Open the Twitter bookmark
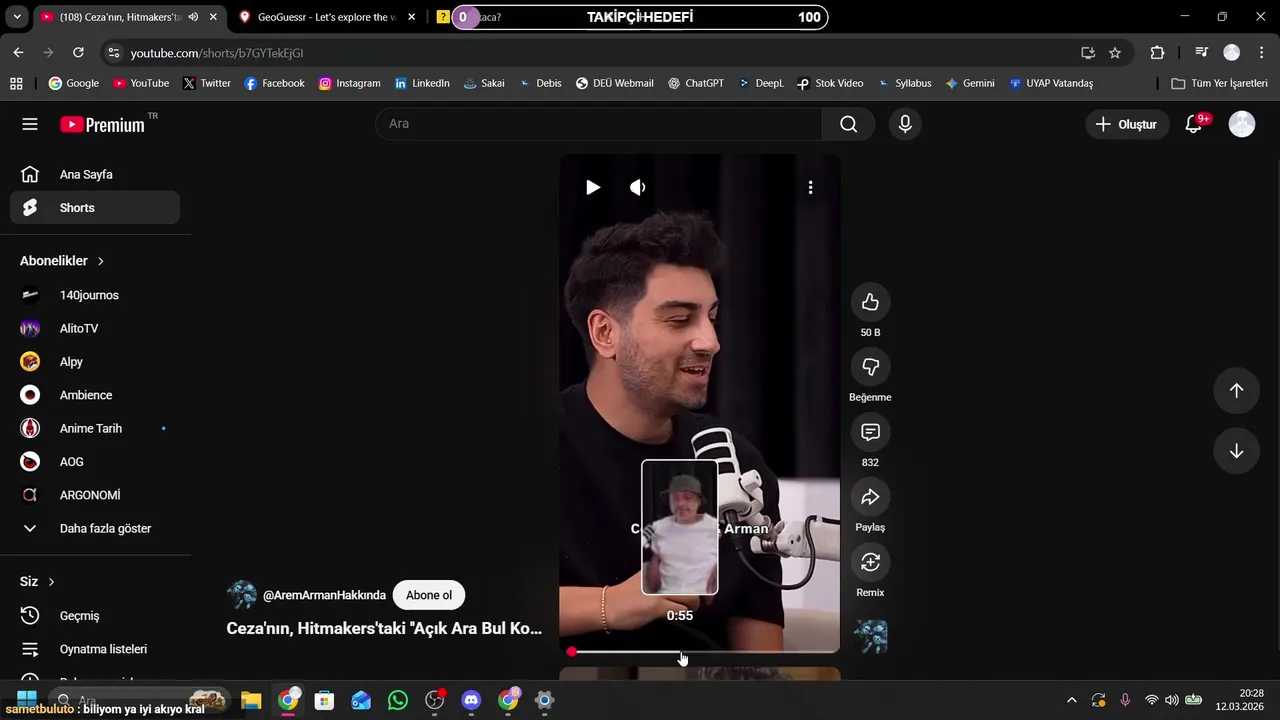Viewport: 1280px width, 720px height. click(x=206, y=83)
